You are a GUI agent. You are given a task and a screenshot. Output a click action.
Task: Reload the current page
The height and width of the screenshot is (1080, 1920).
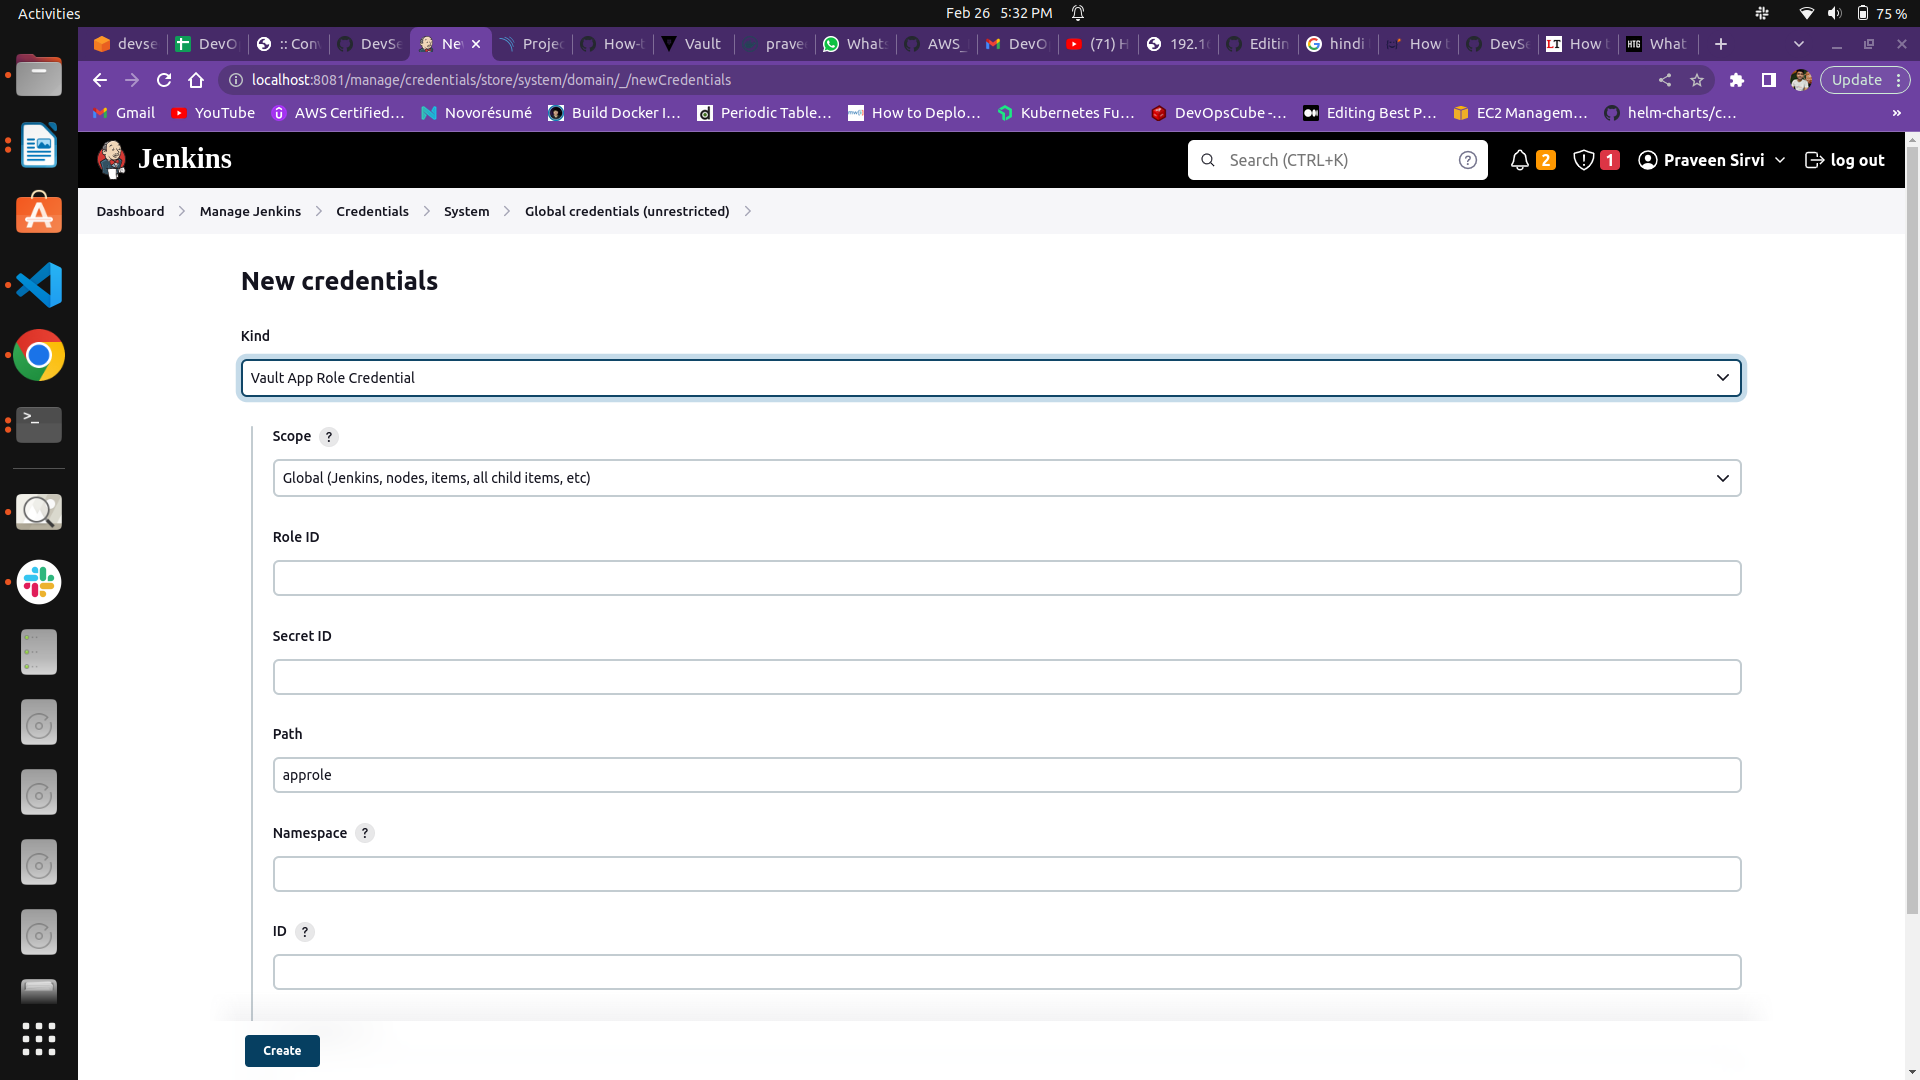click(x=164, y=80)
